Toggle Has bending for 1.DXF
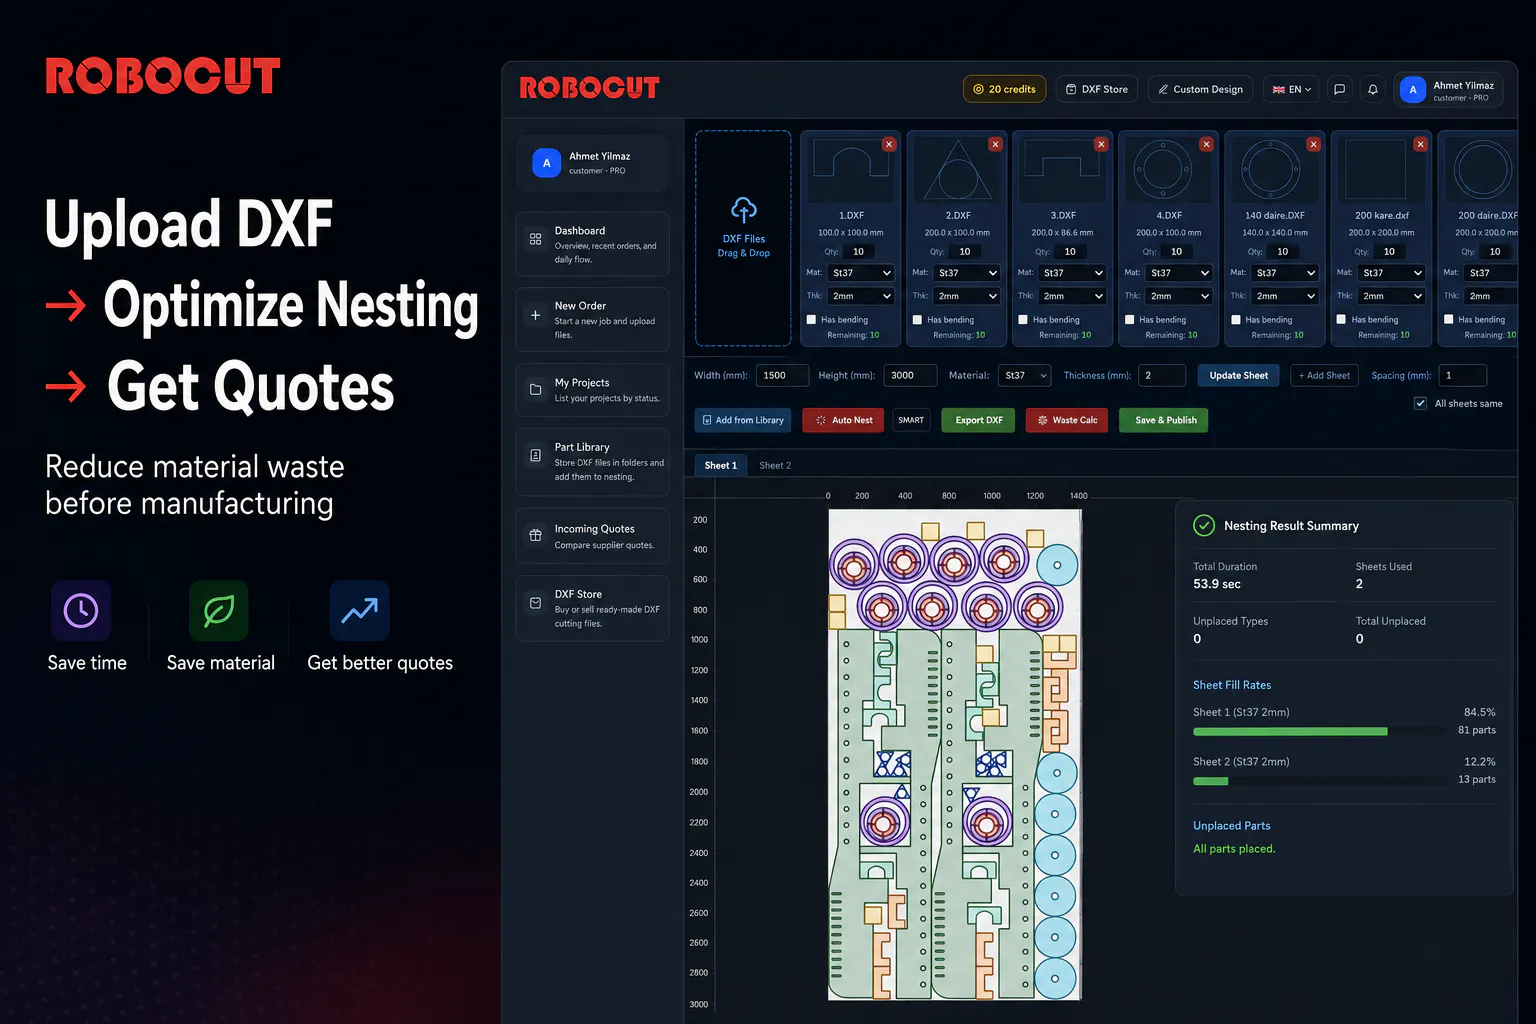 coord(812,320)
